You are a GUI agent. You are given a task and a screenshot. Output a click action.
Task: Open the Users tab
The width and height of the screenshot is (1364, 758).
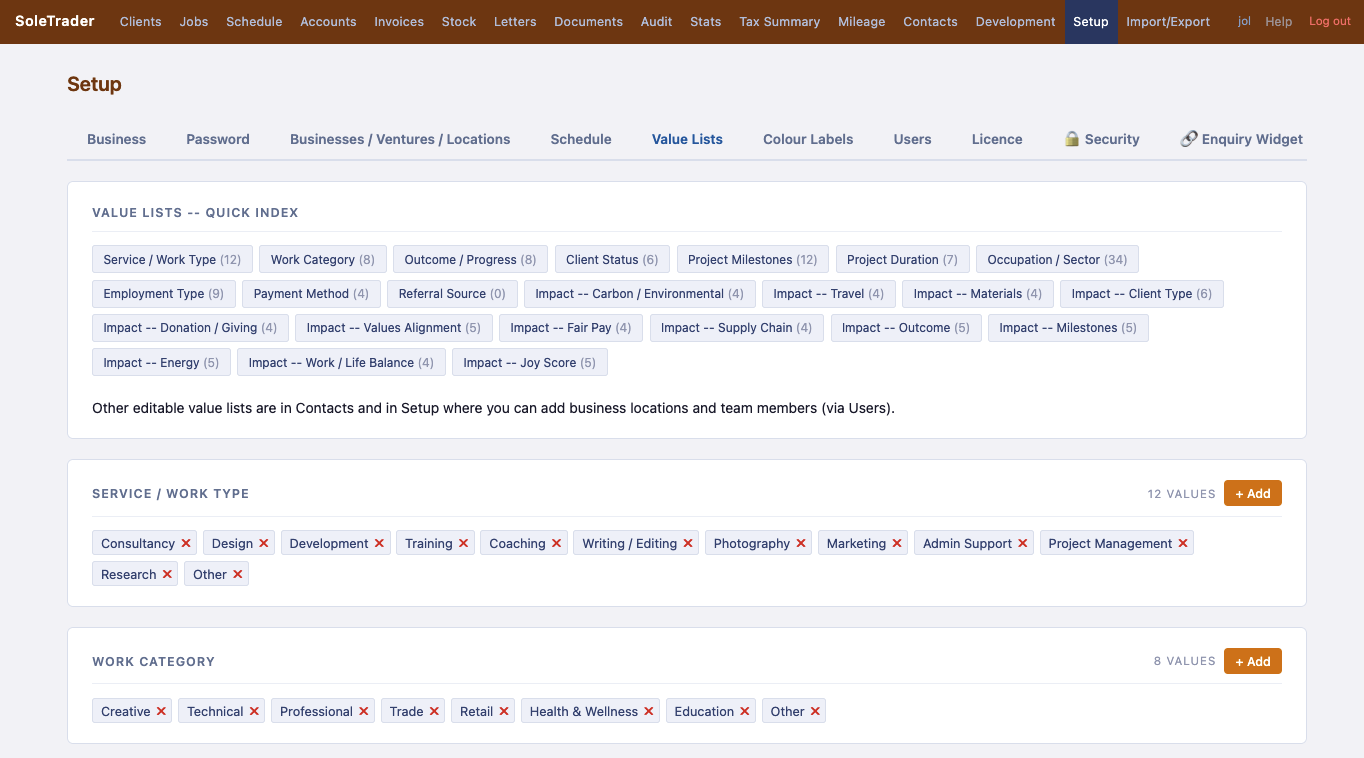[912, 139]
